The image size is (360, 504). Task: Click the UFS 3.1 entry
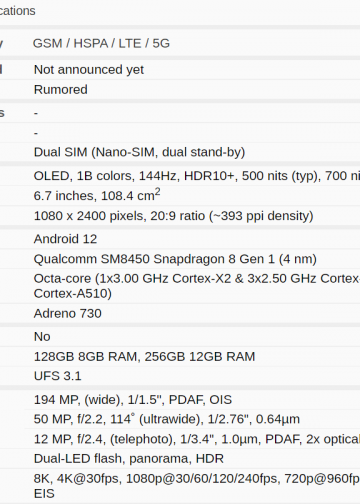pos(58,376)
